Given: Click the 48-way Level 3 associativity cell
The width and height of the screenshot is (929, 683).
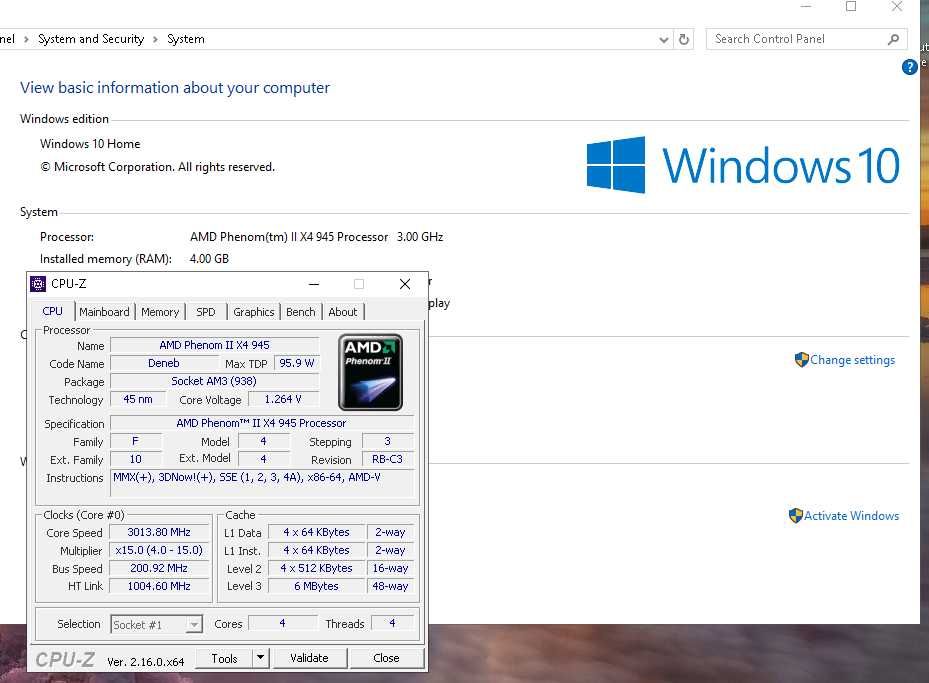Looking at the screenshot, I should [x=390, y=586].
